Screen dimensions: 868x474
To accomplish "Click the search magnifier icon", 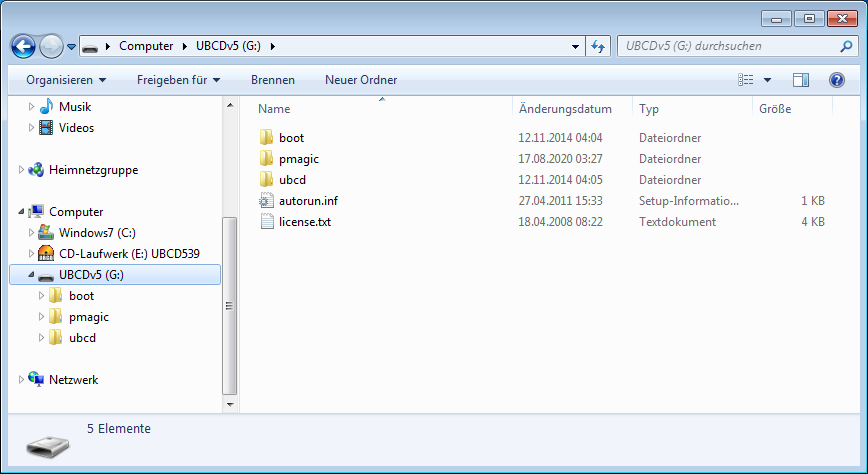I will tap(845, 46).
